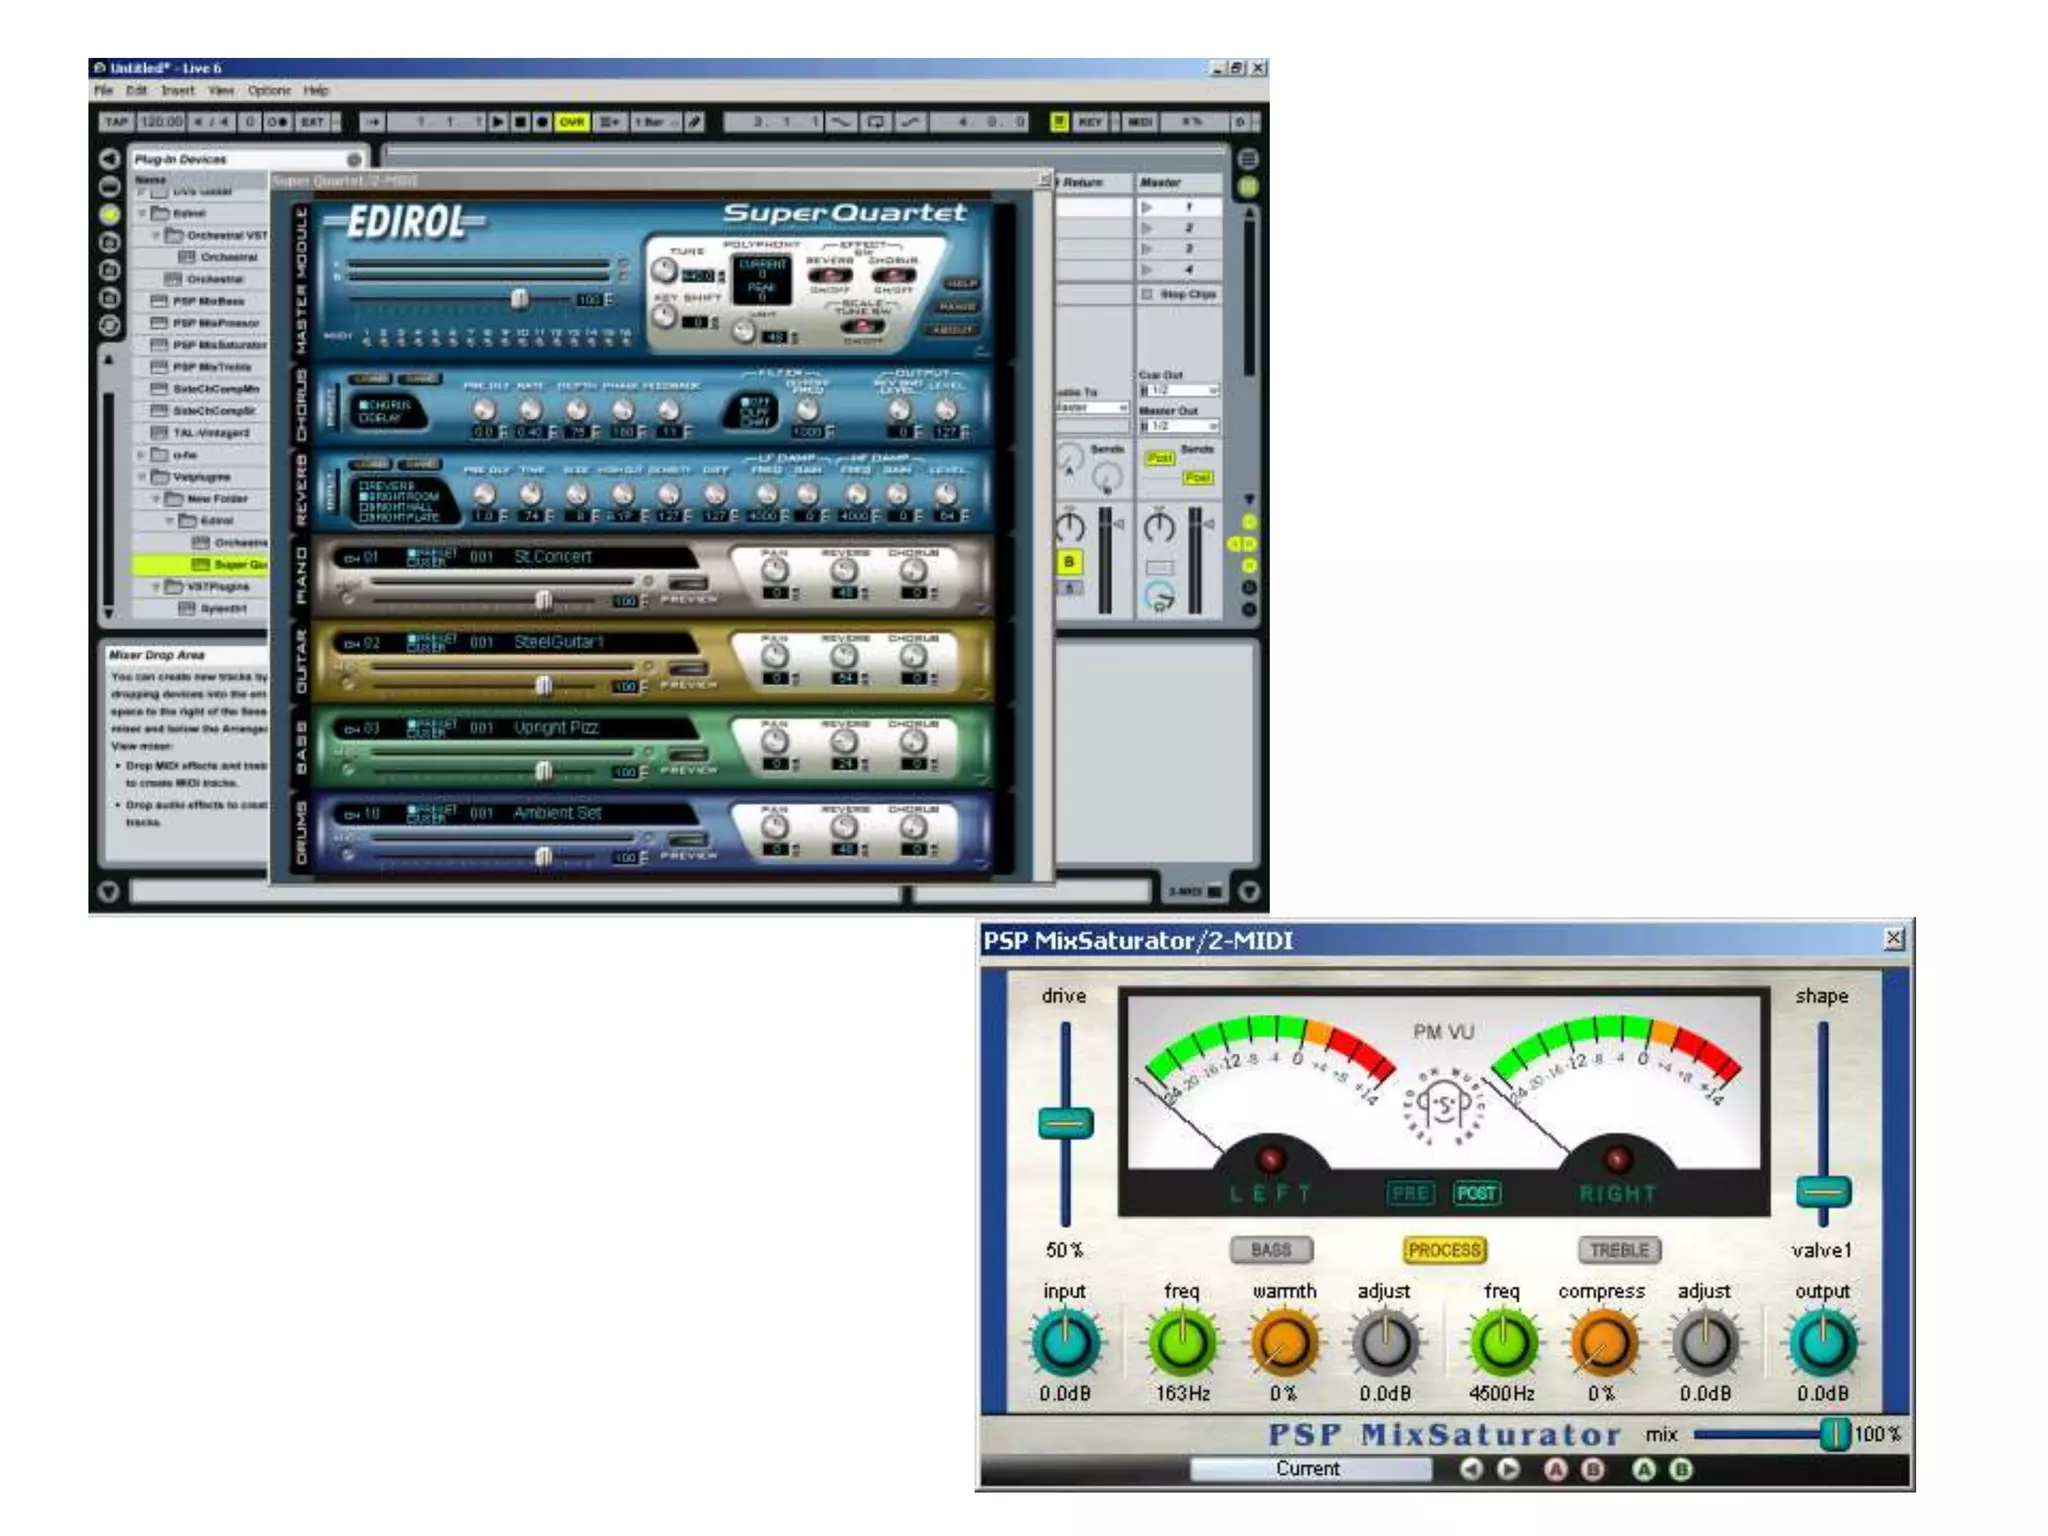The width and height of the screenshot is (2048, 1536).
Task: Collapse the Edirol folder in browser
Action: tap(142, 213)
